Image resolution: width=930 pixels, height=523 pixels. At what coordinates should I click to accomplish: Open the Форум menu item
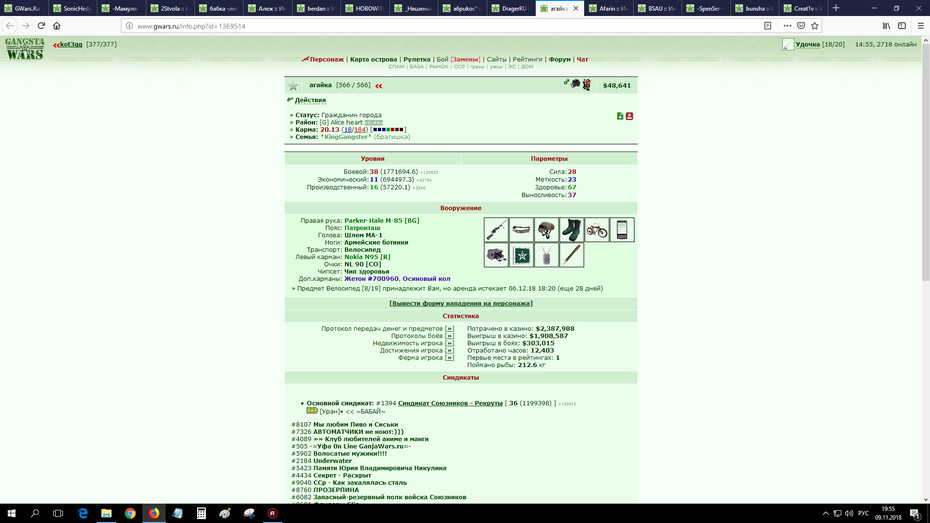[x=559, y=59]
